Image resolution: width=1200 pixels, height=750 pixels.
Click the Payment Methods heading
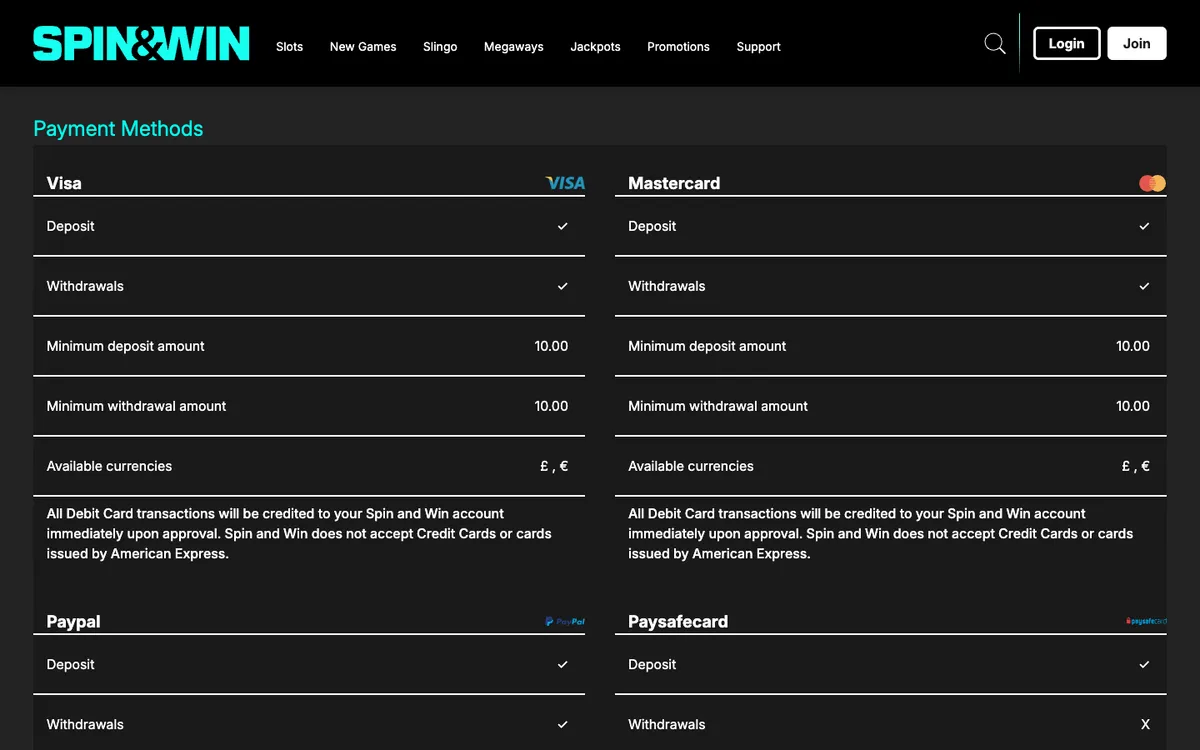[118, 128]
